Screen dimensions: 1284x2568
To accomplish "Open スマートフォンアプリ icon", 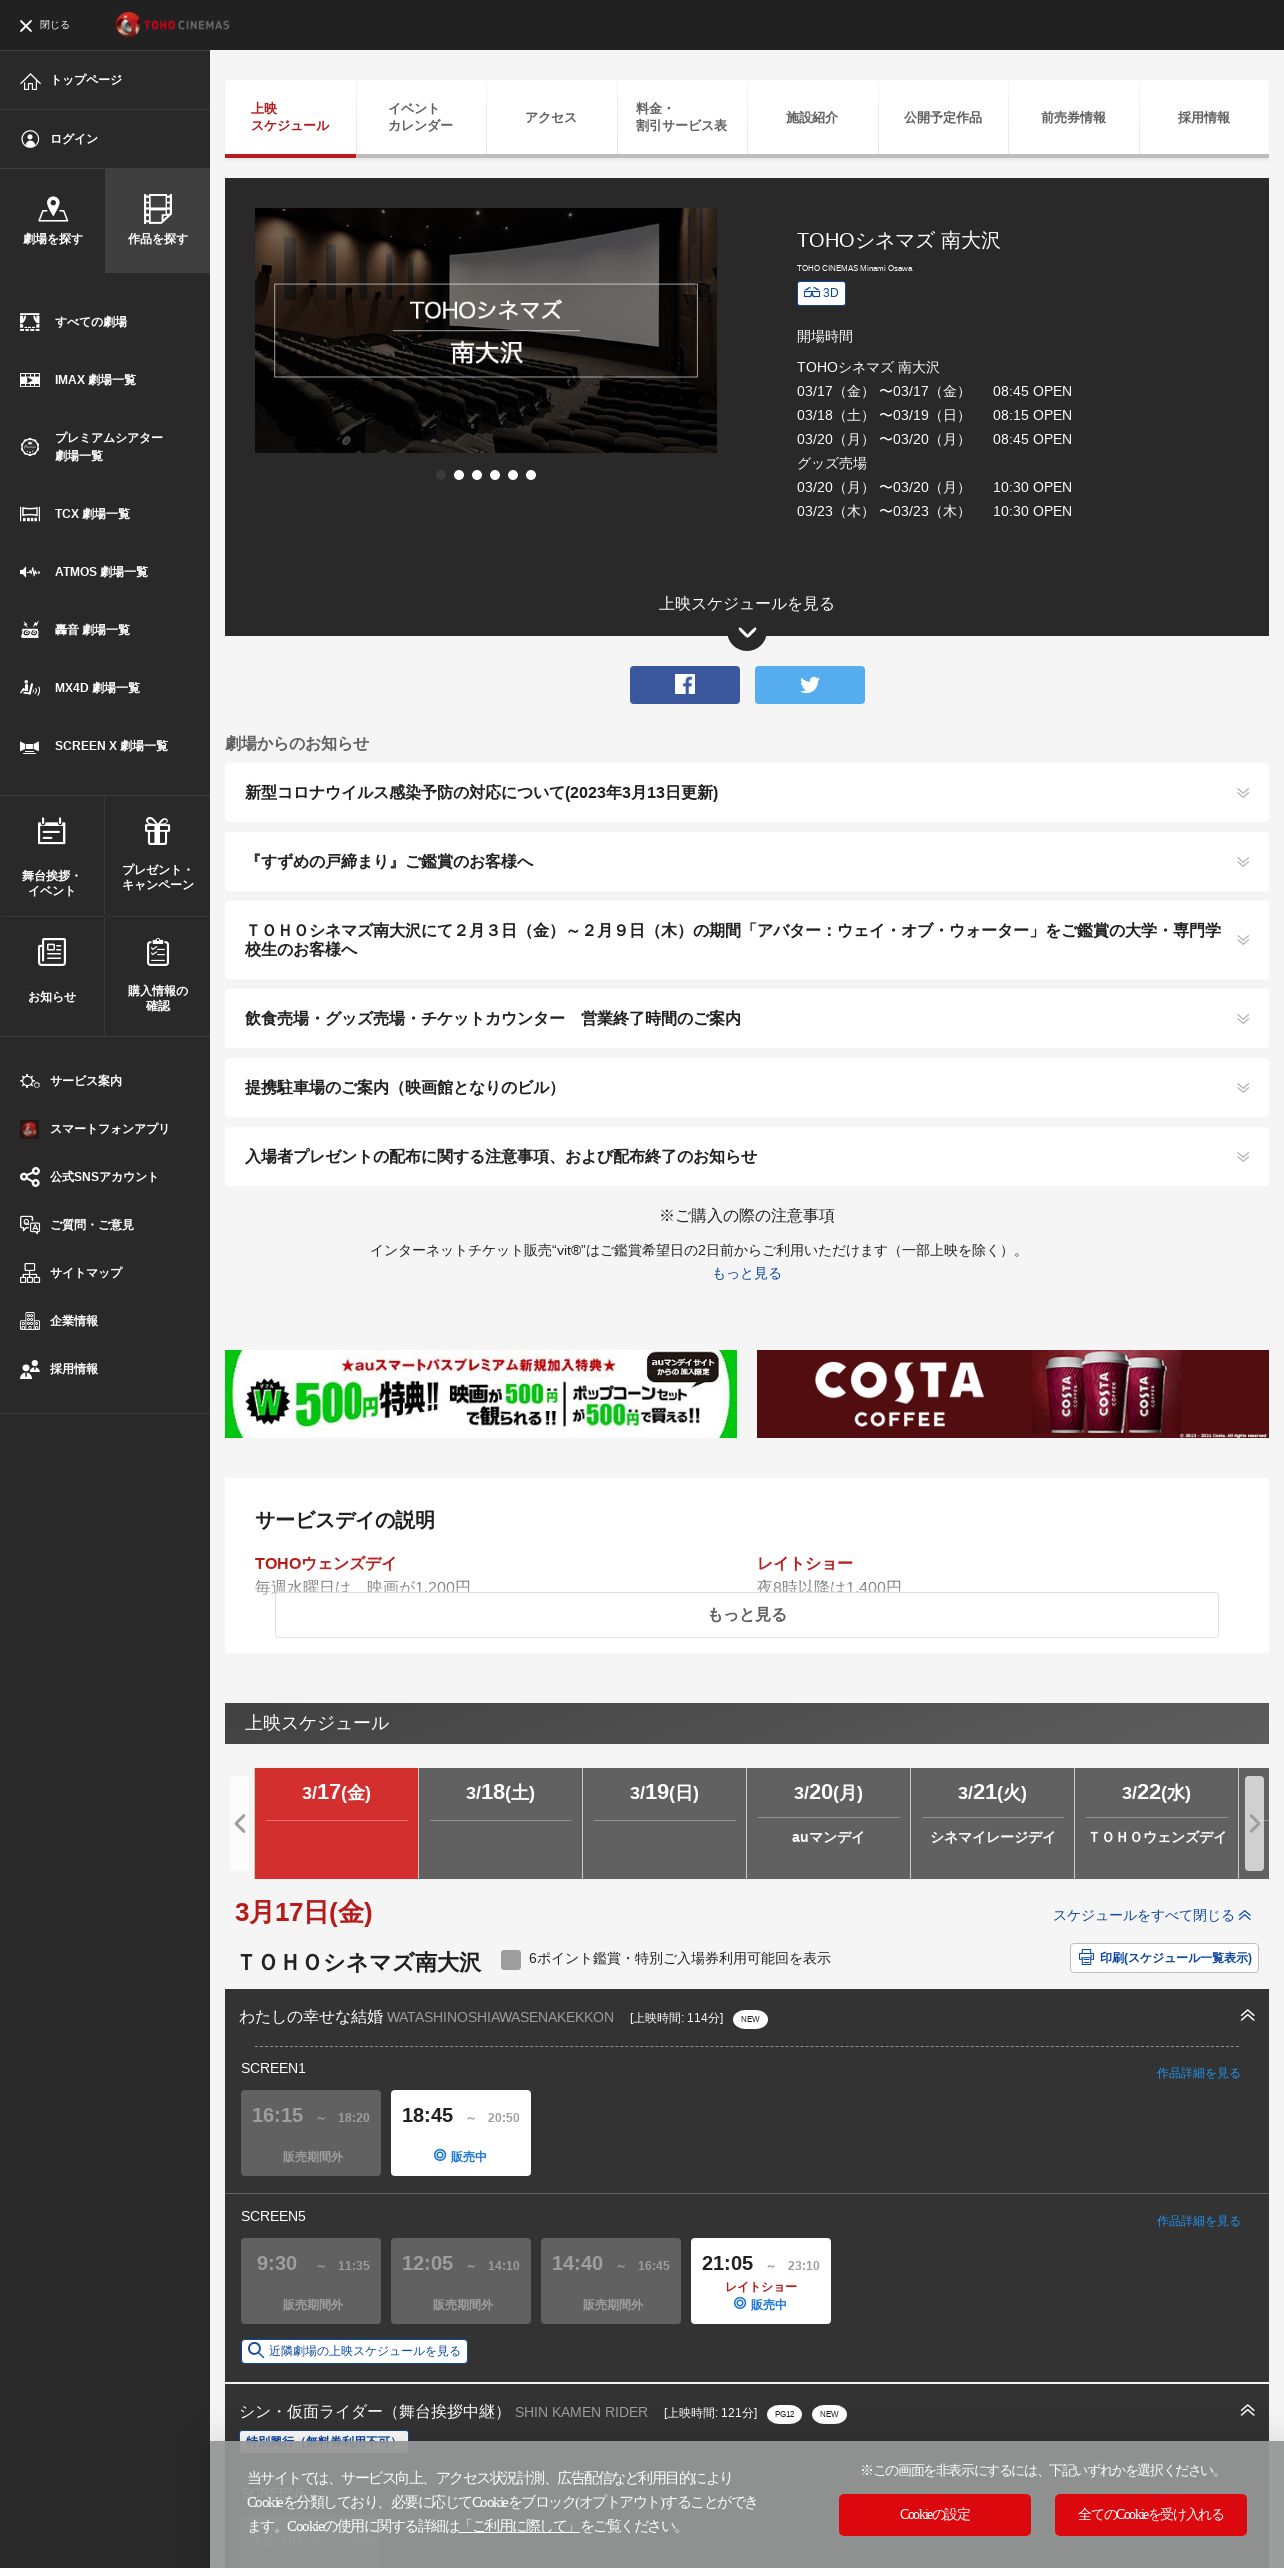I will pyautogui.click(x=30, y=1129).
